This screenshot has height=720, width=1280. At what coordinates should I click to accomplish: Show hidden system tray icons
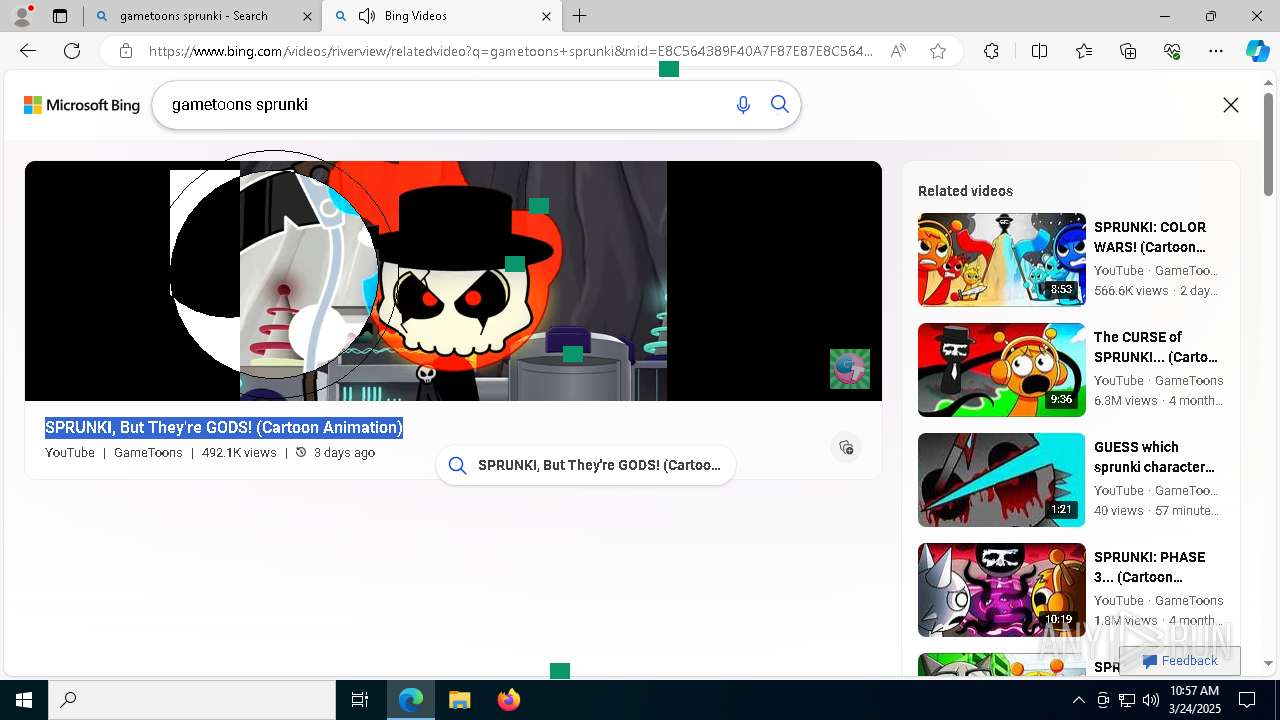[x=1078, y=700]
